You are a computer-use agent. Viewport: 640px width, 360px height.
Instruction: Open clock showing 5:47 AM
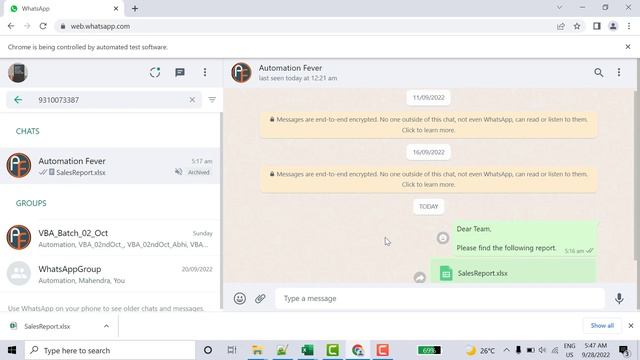tap(596, 350)
